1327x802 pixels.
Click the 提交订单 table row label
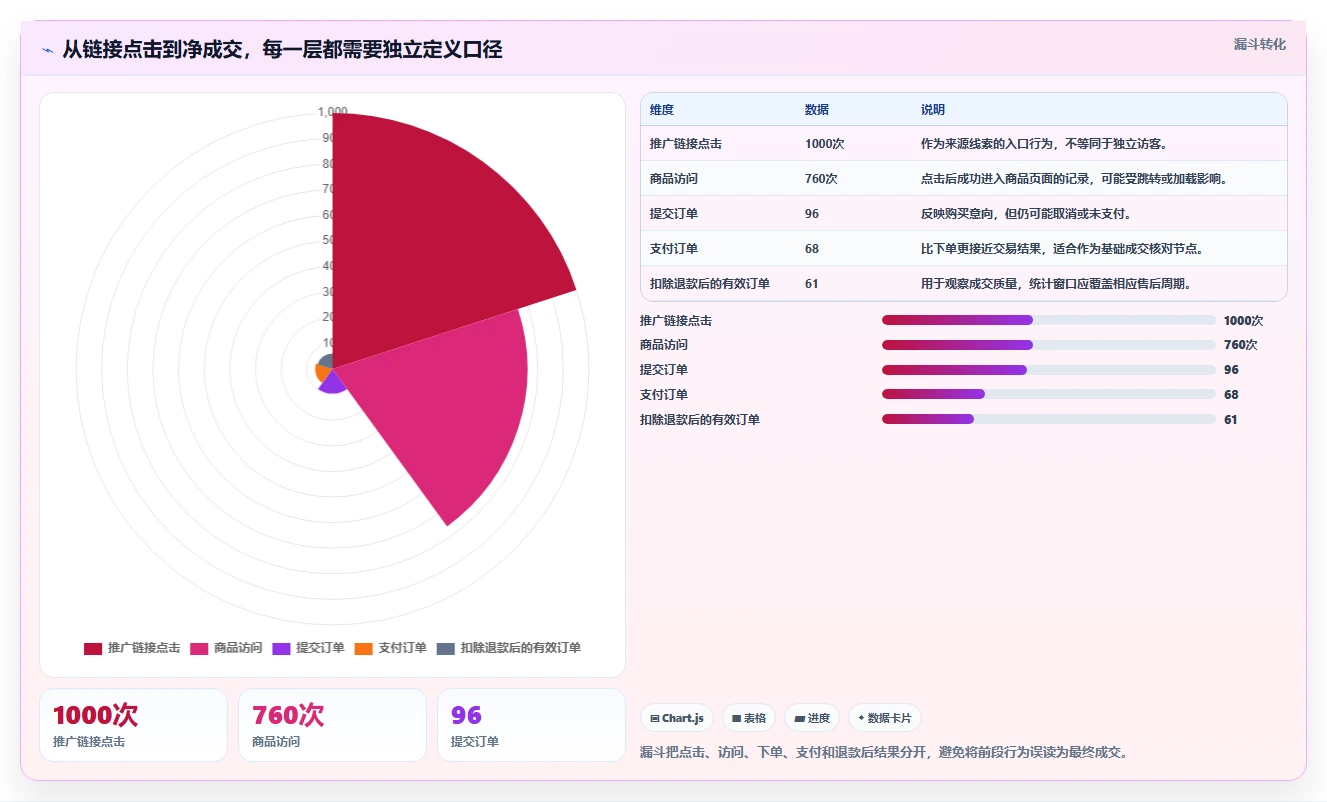[x=674, y=214]
